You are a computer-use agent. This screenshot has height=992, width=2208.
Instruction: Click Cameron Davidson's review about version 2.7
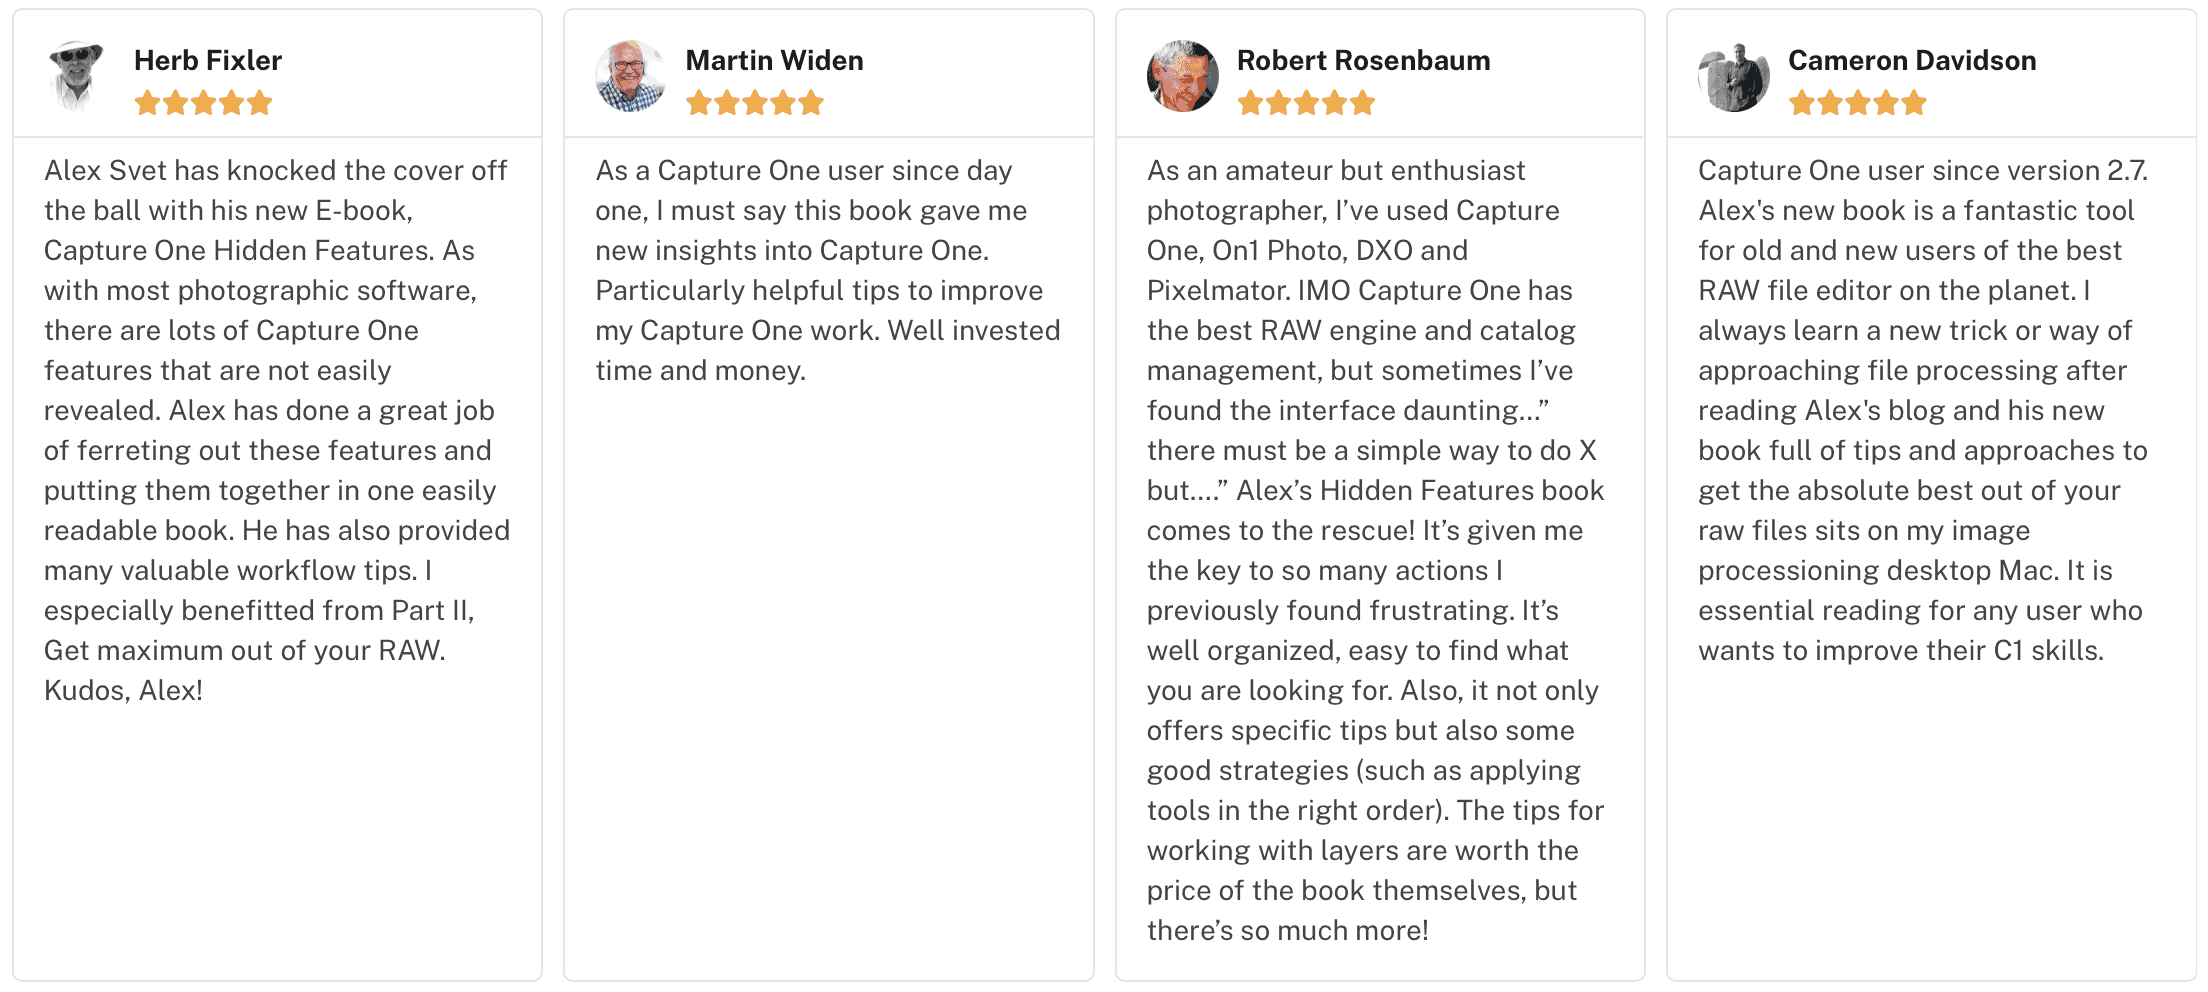pyautogui.click(x=1923, y=410)
